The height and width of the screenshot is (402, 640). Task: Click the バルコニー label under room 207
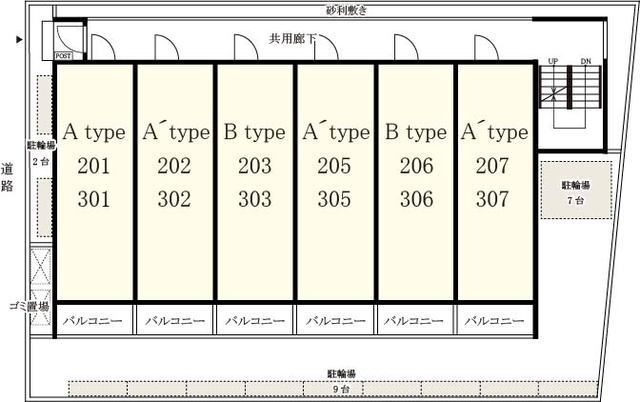(x=494, y=321)
